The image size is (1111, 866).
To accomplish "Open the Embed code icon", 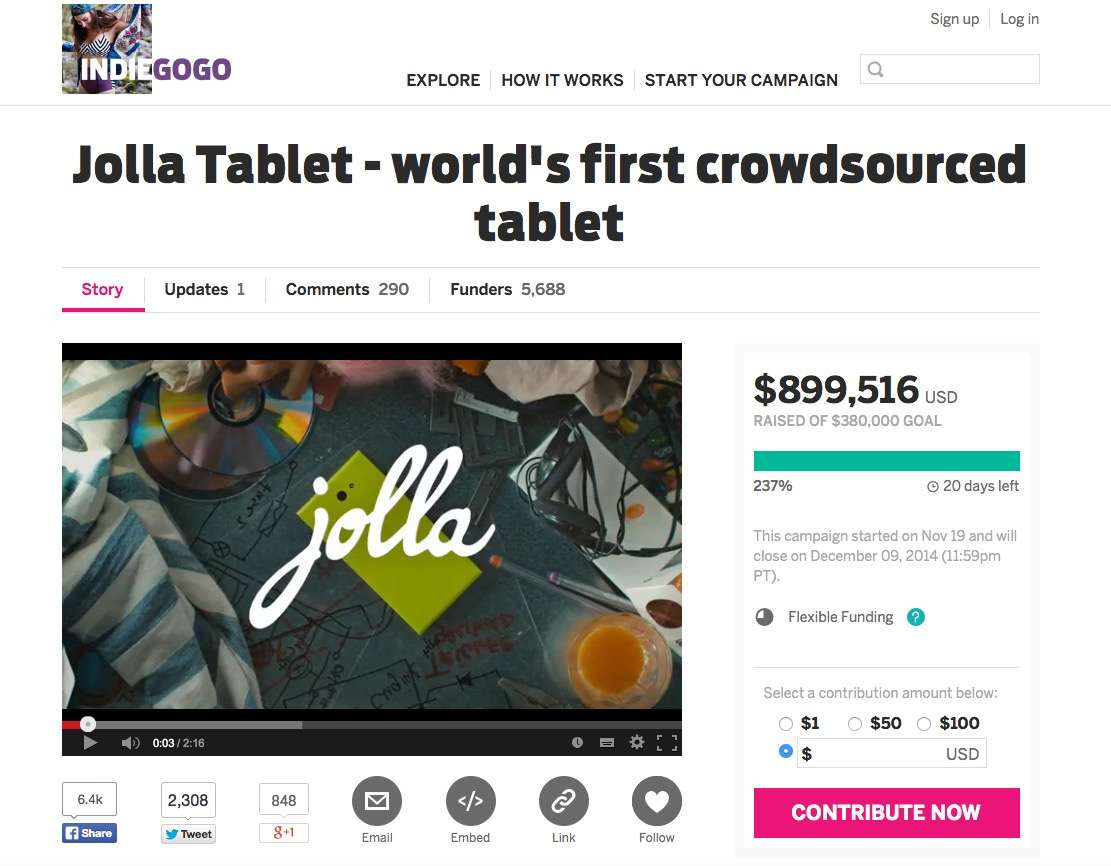I will (470, 801).
